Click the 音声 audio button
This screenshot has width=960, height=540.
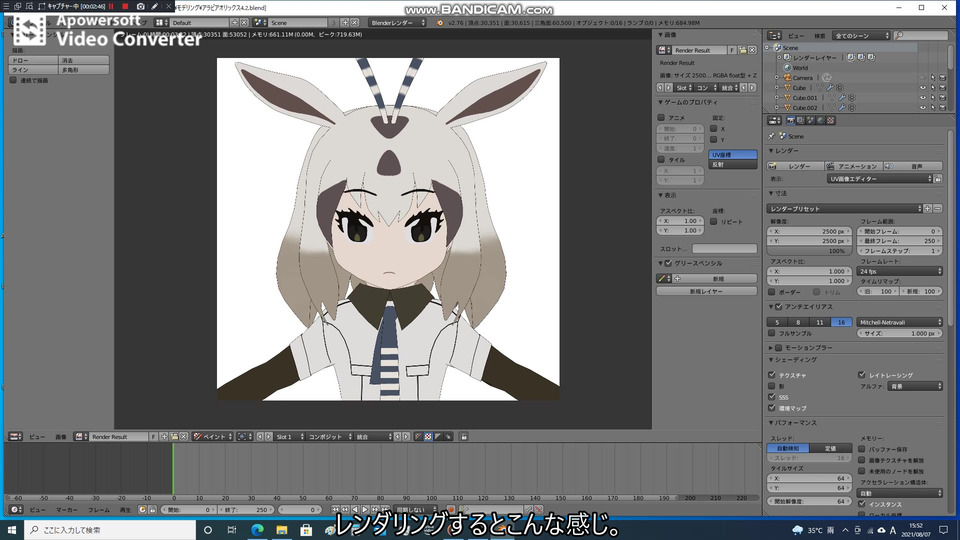(913, 166)
